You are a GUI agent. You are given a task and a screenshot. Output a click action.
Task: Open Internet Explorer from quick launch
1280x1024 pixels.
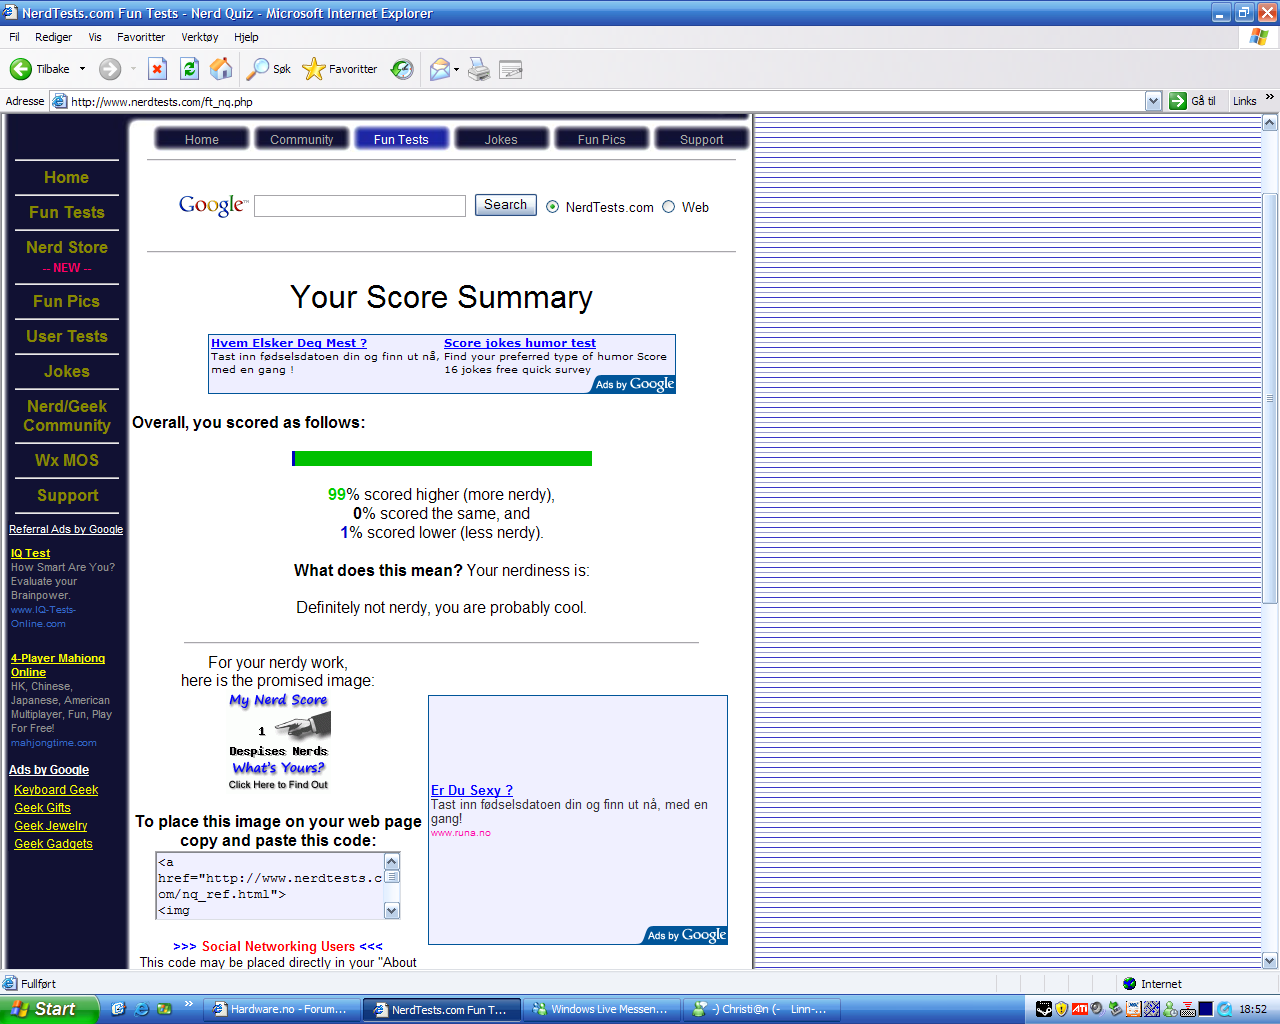tap(141, 1009)
